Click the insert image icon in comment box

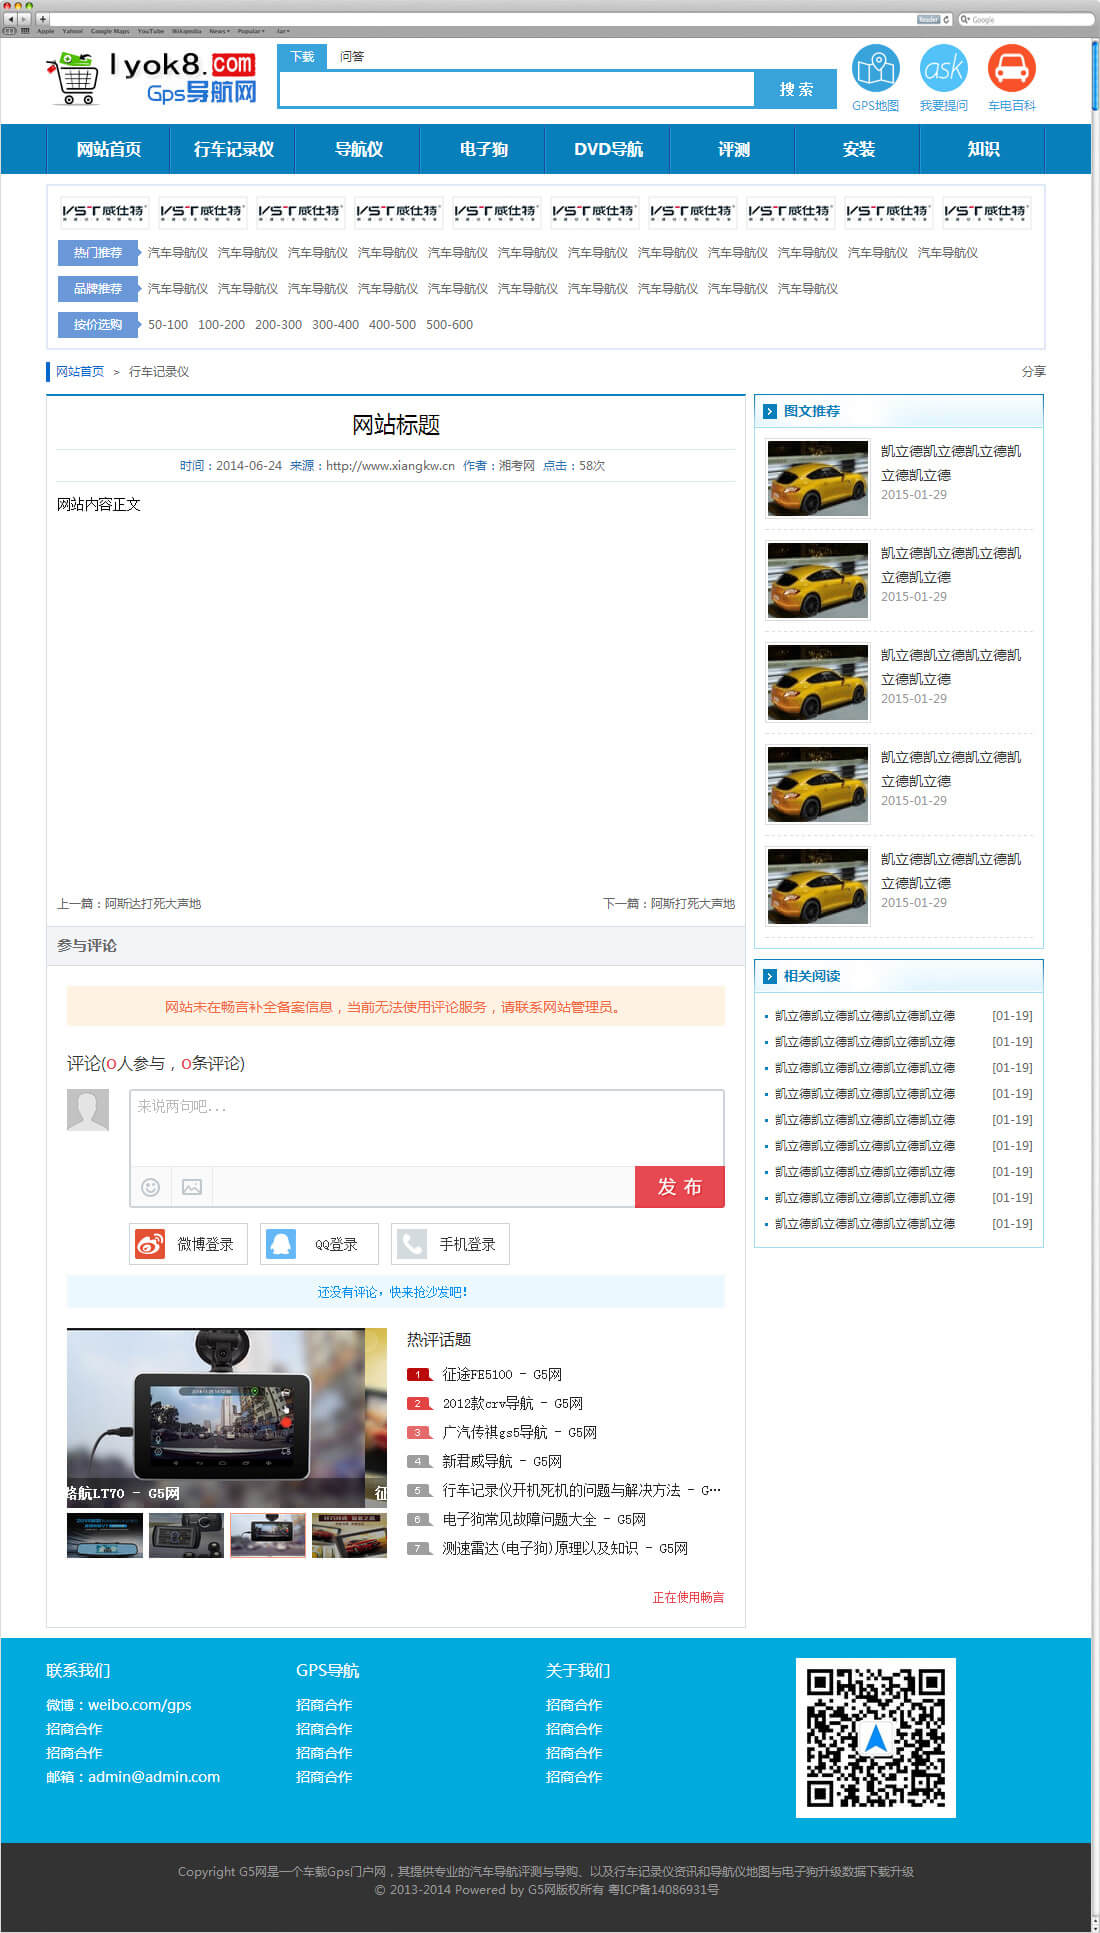[x=192, y=1187]
